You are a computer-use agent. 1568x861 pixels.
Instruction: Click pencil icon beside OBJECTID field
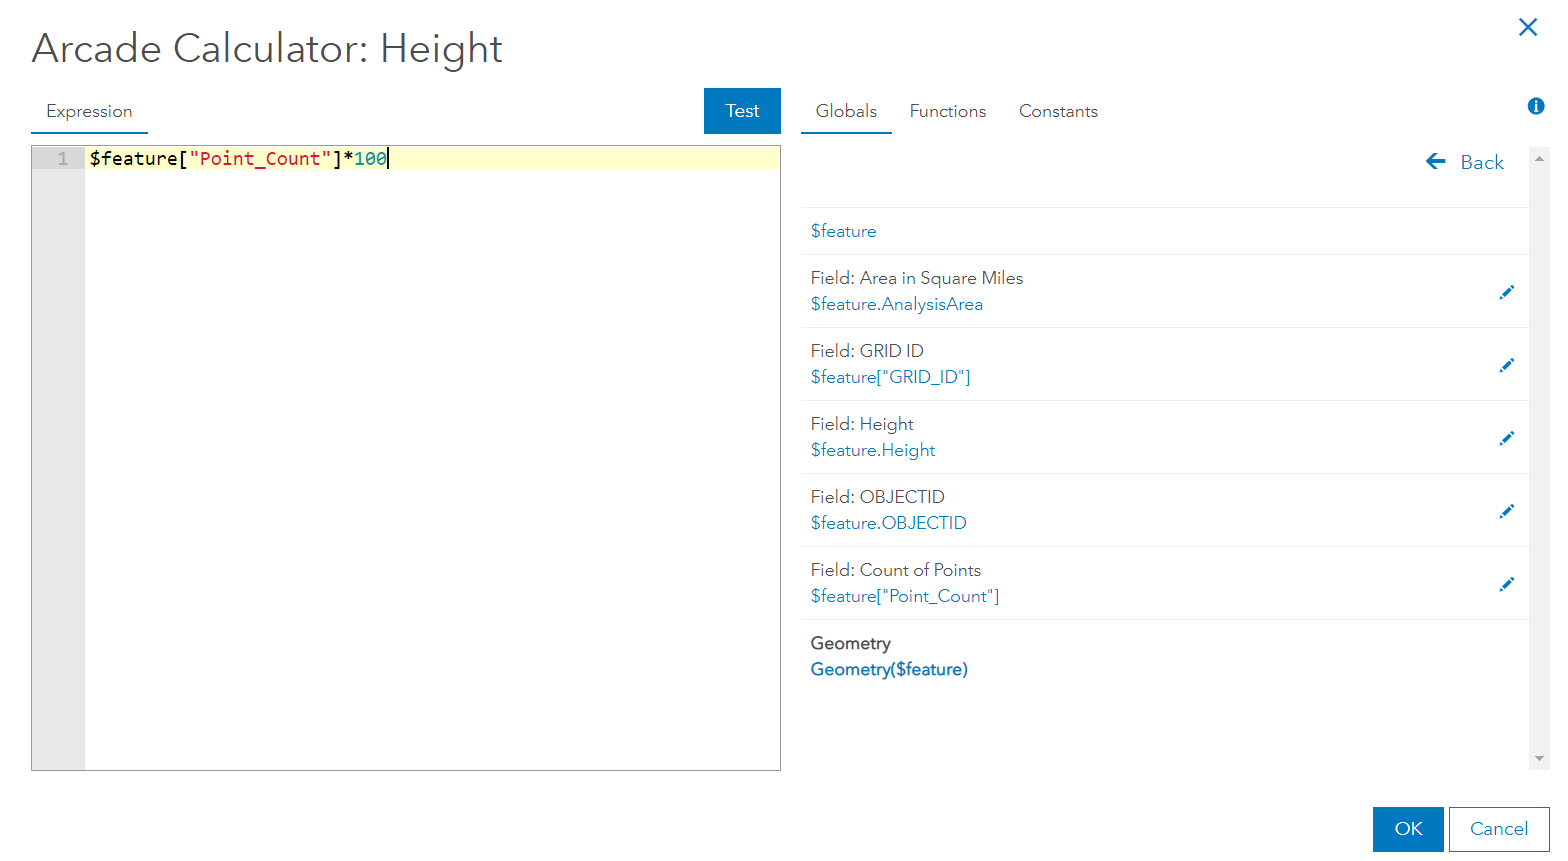pos(1507,511)
